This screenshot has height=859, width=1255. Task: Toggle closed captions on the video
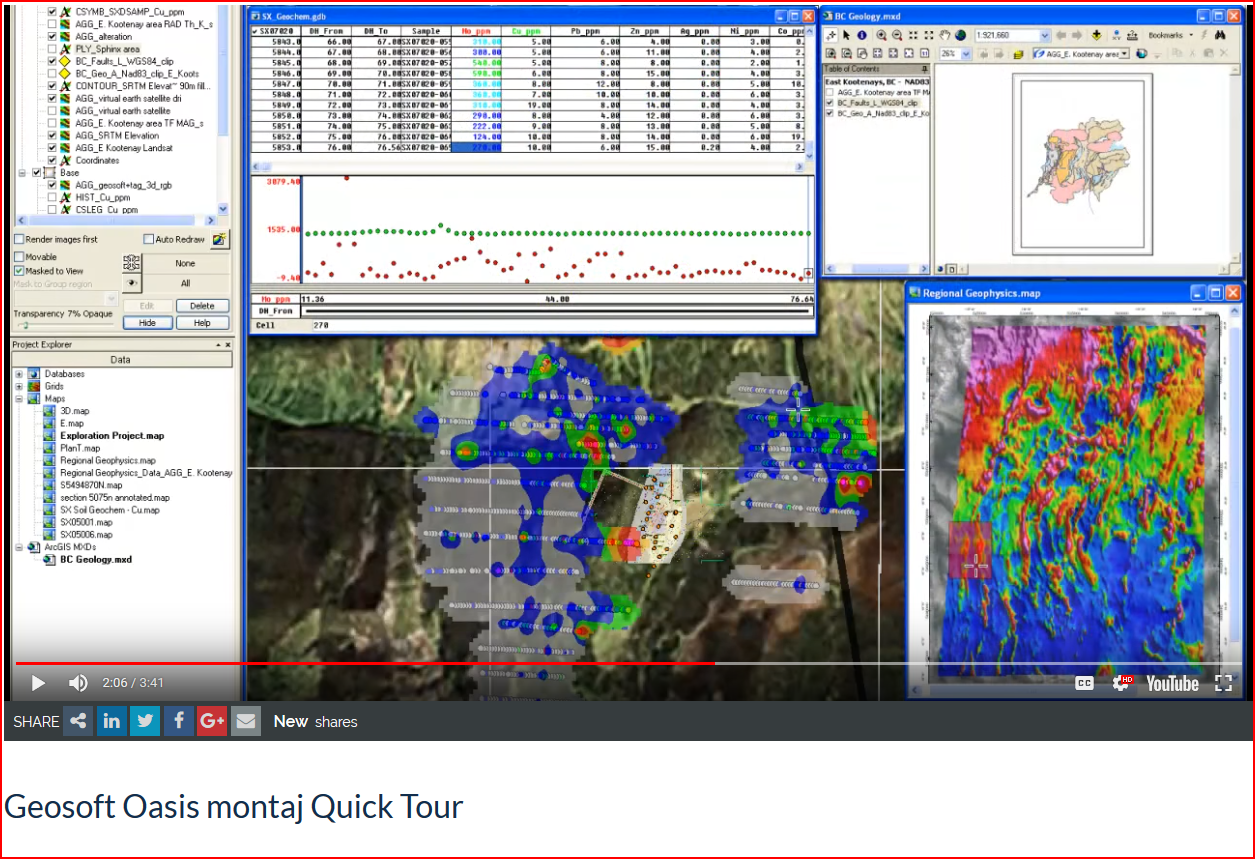tap(1084, 683)
